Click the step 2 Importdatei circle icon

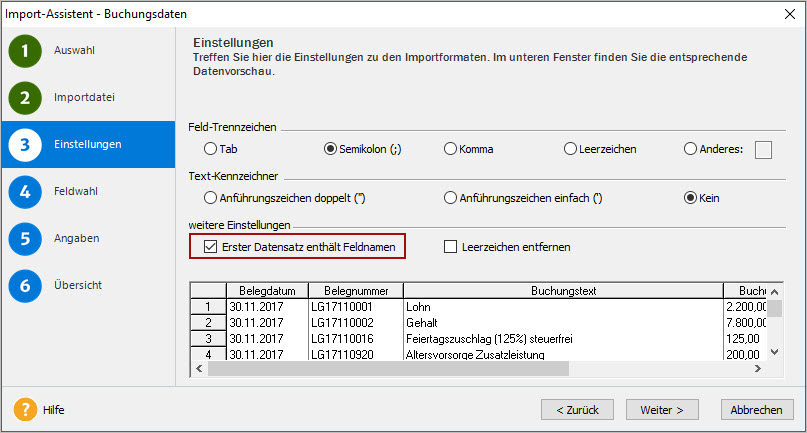coord(25,98)
